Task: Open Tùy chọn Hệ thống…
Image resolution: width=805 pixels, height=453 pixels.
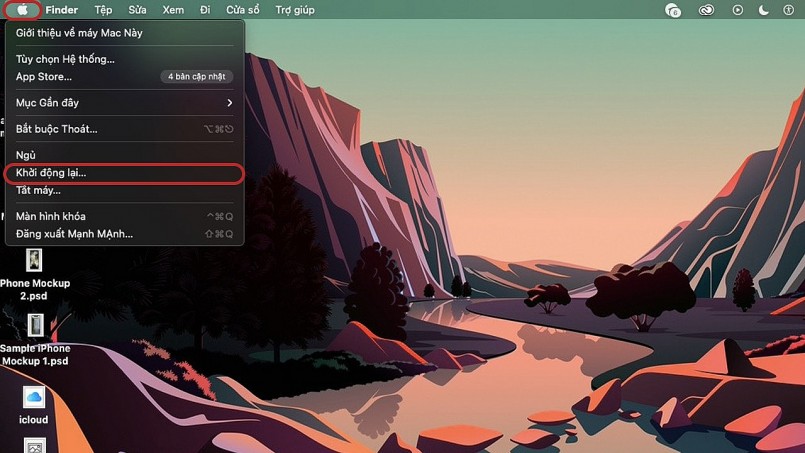Action: [65, 59]
